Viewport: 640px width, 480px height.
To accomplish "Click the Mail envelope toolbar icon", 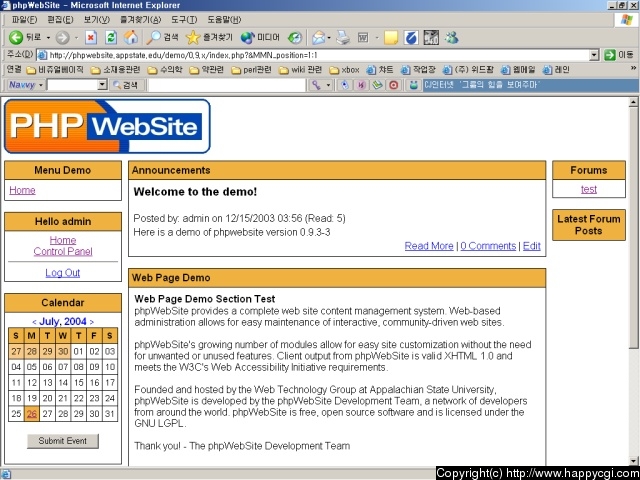I will click(318, 38).
